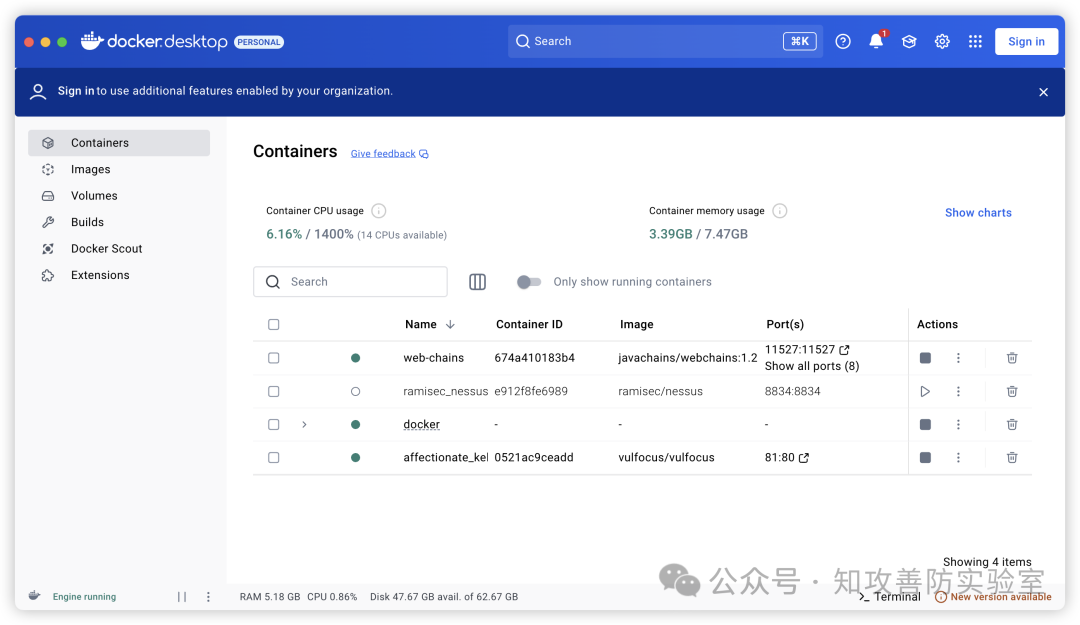Image resolution: width=1080 pixels, height=625 pixels.
Task: Click the whale icon in status bar
Action: tap(34, 596)
